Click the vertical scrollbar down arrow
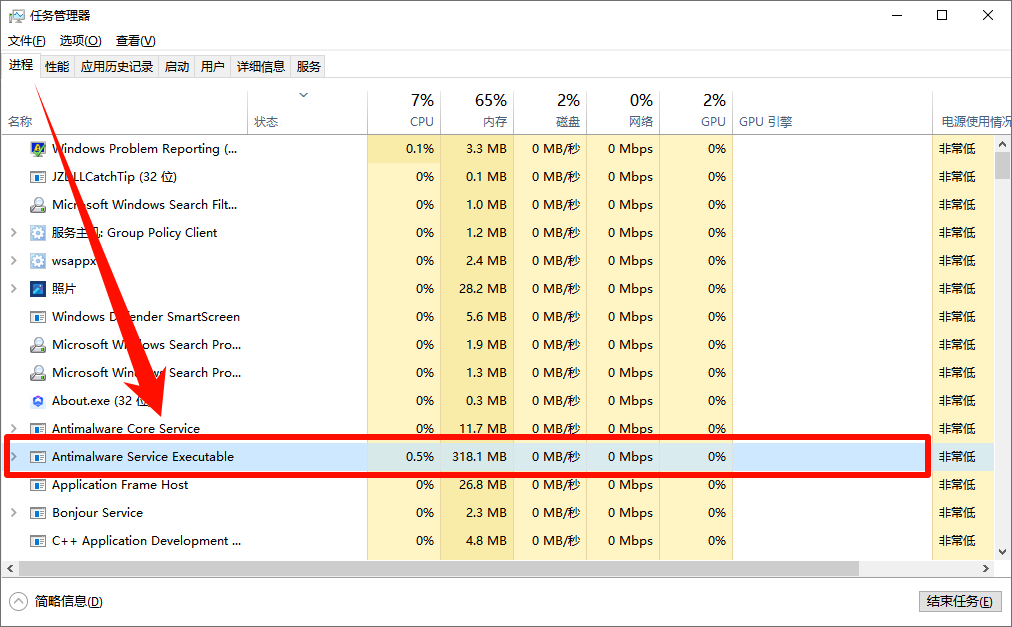Image resolution: width=1012 pixels, height=627 pixels. point(1003,551)
